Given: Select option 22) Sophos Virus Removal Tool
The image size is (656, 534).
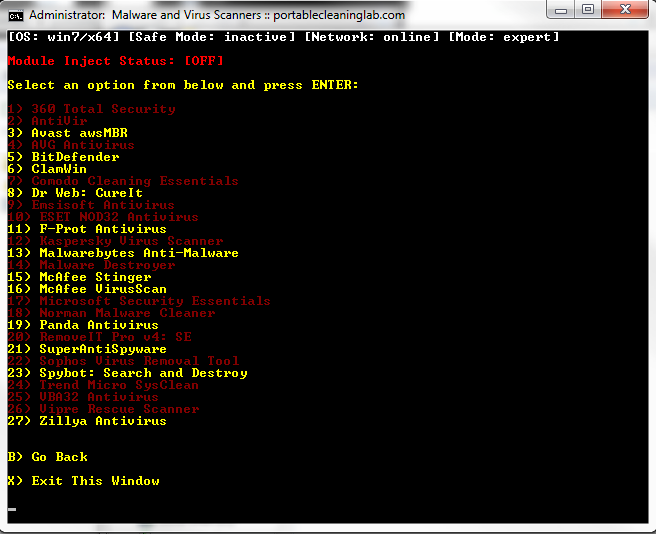Looking at the screenshot, I should pyautogui.click(x=123, y=361).
